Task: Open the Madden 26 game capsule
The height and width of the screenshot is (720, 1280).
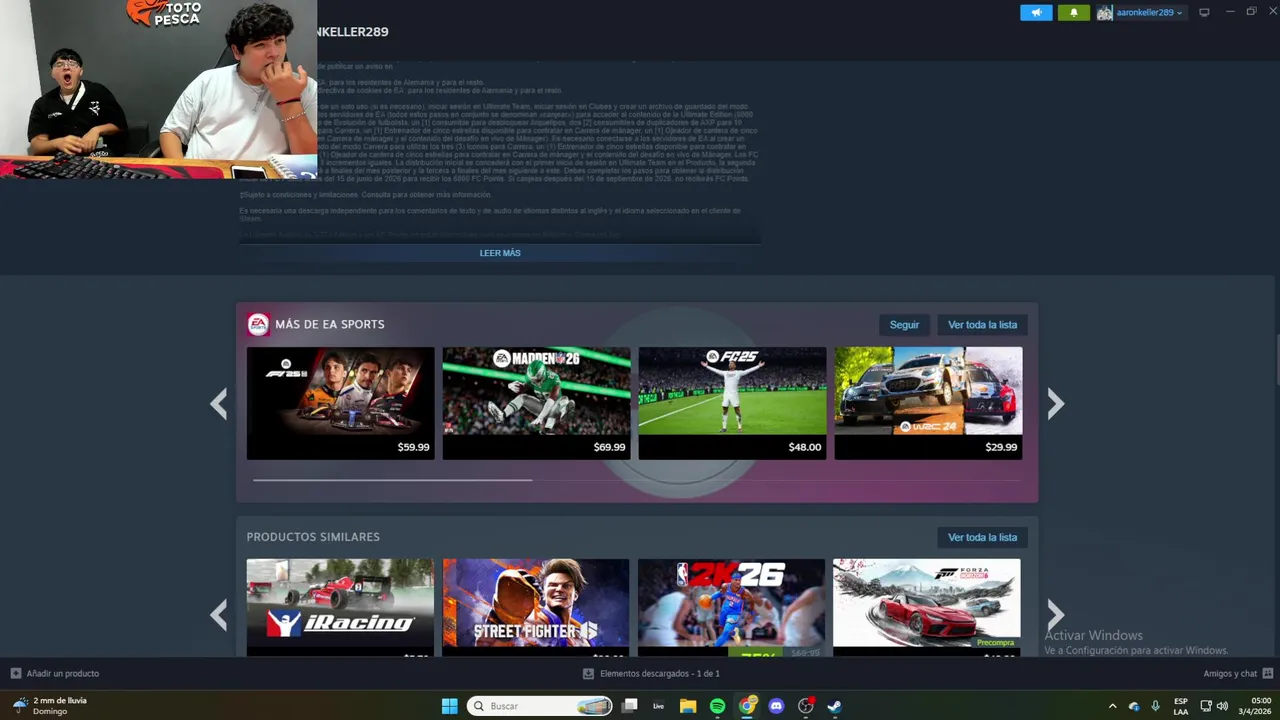Action: pos(537,403)
